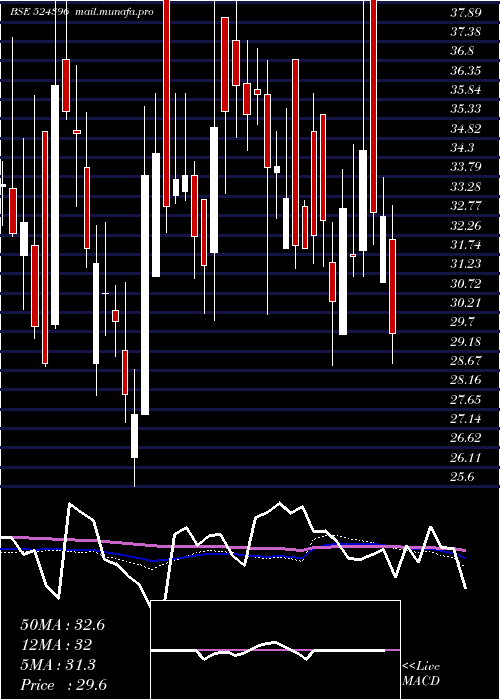Click the '5MA : 31.3' reading
This screenshot has width=500, height=700.
(x=58, y=665)
